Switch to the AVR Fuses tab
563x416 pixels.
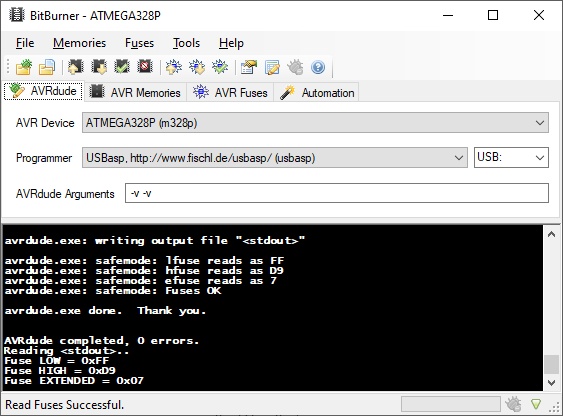(230, 93)
